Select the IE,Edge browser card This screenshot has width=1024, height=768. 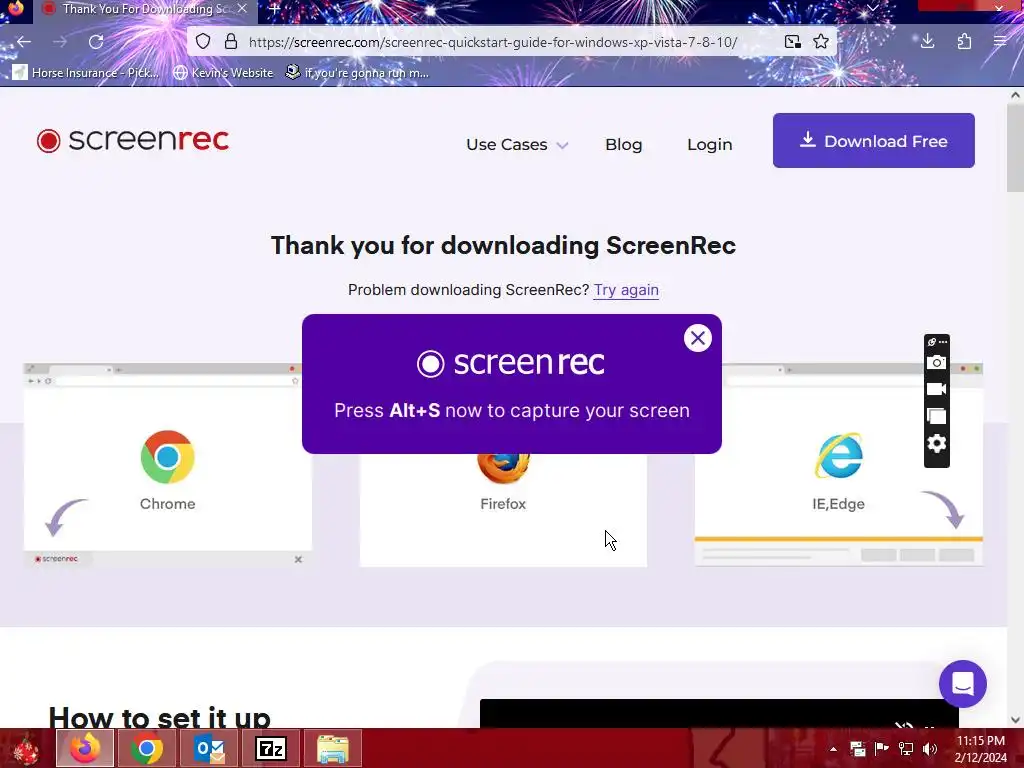tap(839, 465)
